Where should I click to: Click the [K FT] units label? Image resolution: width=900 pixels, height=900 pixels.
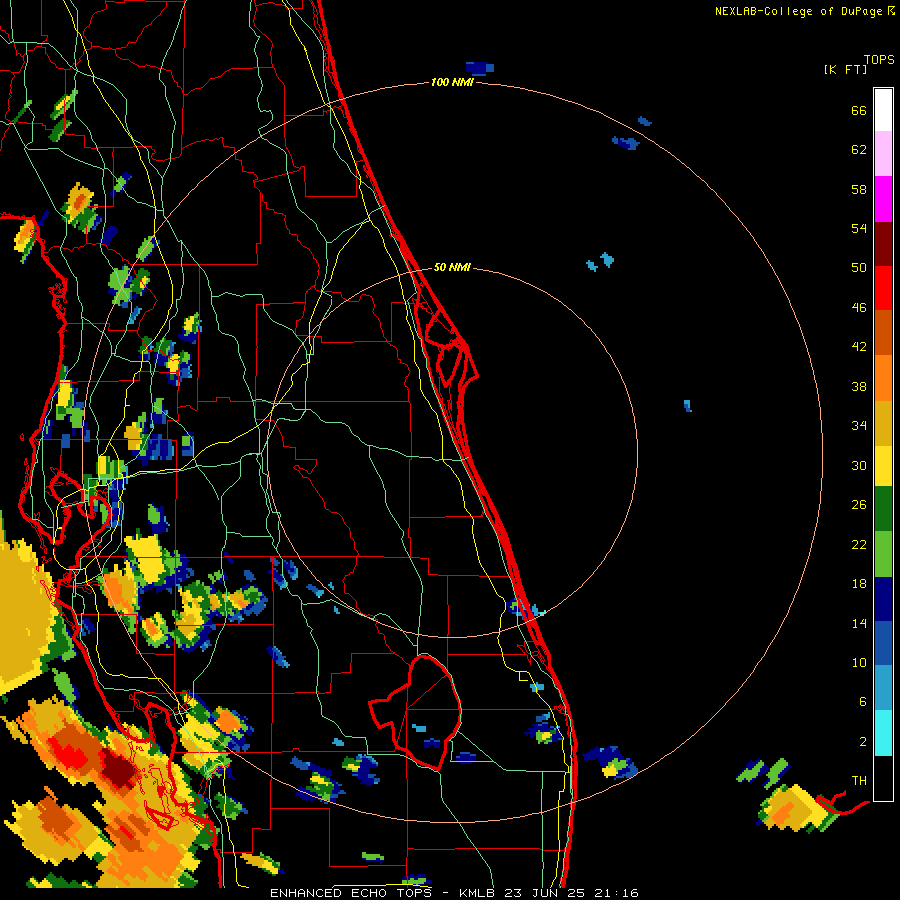tap(845, 70)
